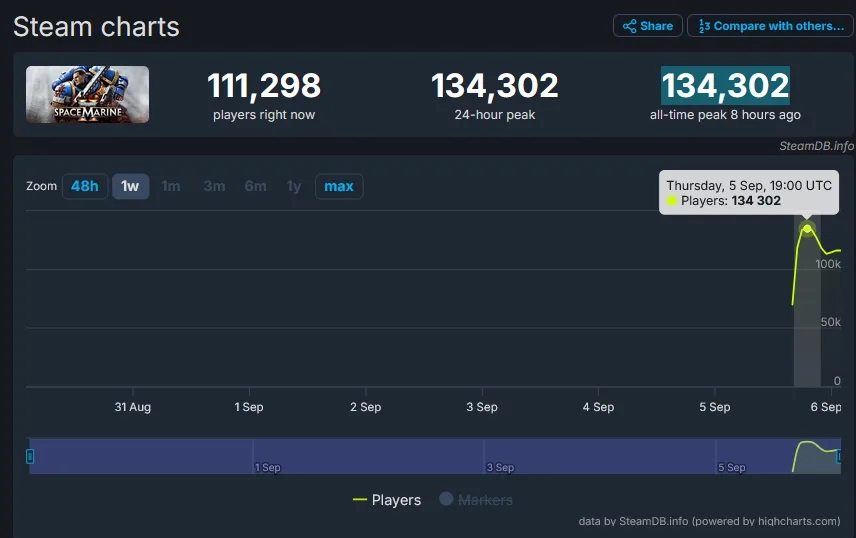Click the 24-hour peak label

(495, 115)
